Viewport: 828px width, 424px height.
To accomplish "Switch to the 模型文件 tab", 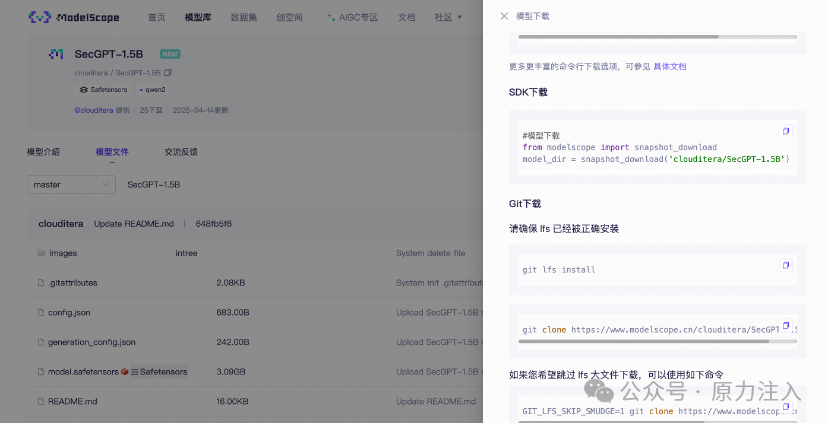I will [x=112, y=152].
